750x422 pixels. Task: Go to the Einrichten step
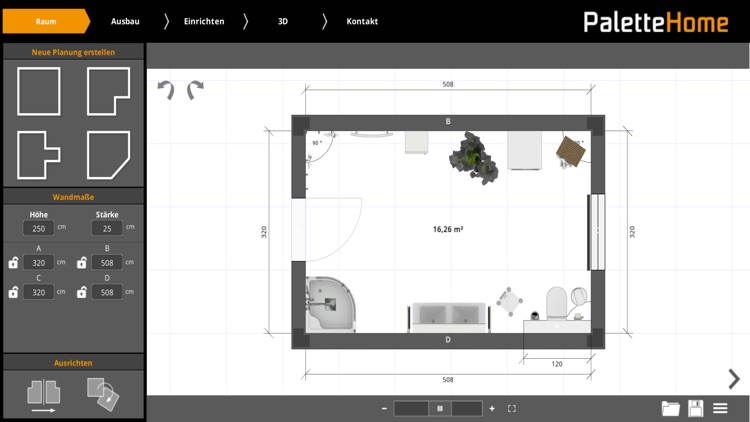pyautogui.click(x=204, y=21)
